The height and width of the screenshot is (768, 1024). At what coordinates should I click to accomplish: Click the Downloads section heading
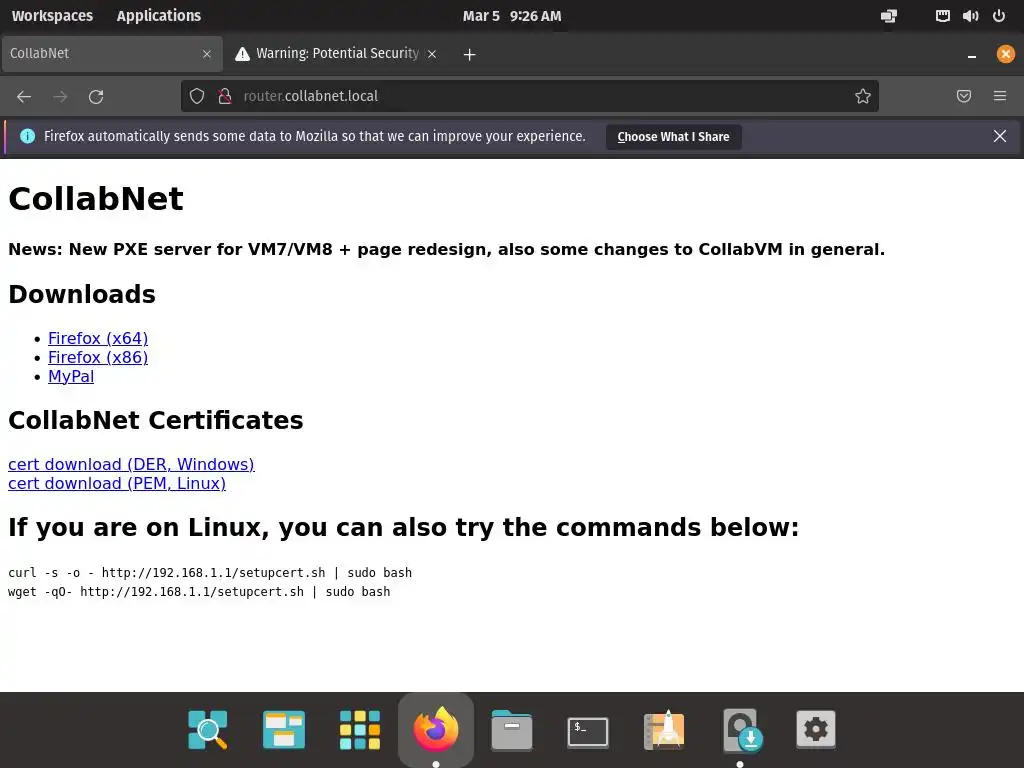pos(82,295)
